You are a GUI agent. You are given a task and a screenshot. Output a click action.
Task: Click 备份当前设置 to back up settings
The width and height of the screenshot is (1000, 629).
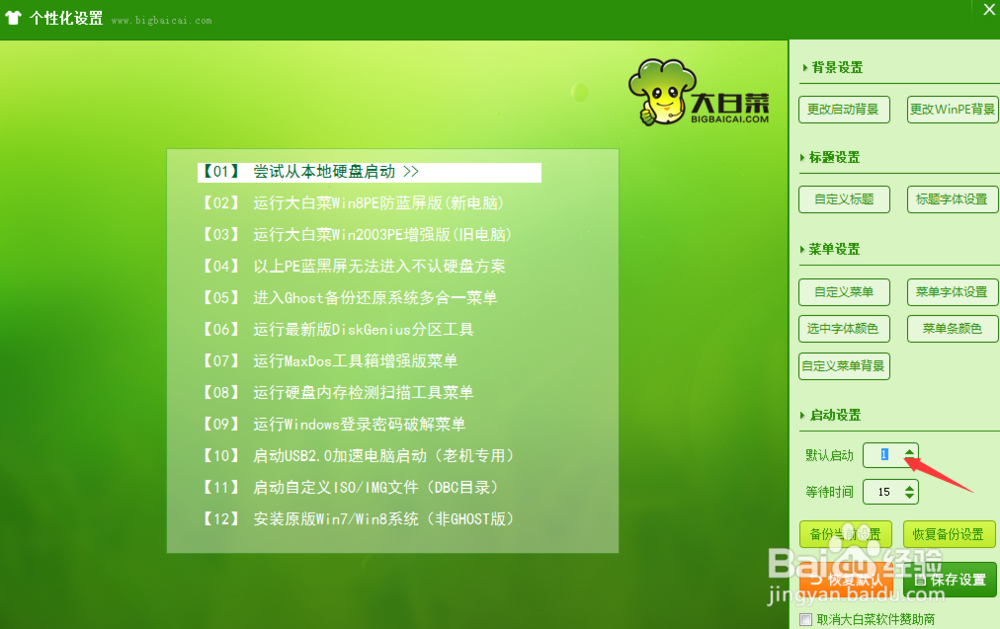coord(845,533)
